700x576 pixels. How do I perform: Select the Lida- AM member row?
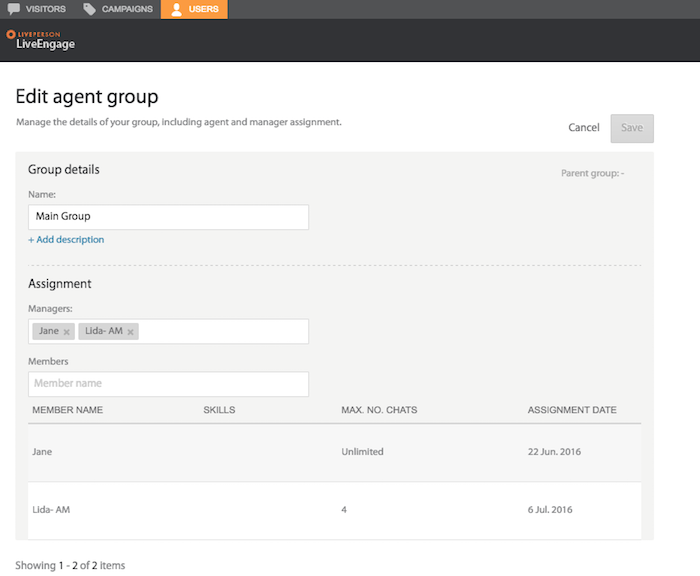pyautogui.click(x=334, y=510)
